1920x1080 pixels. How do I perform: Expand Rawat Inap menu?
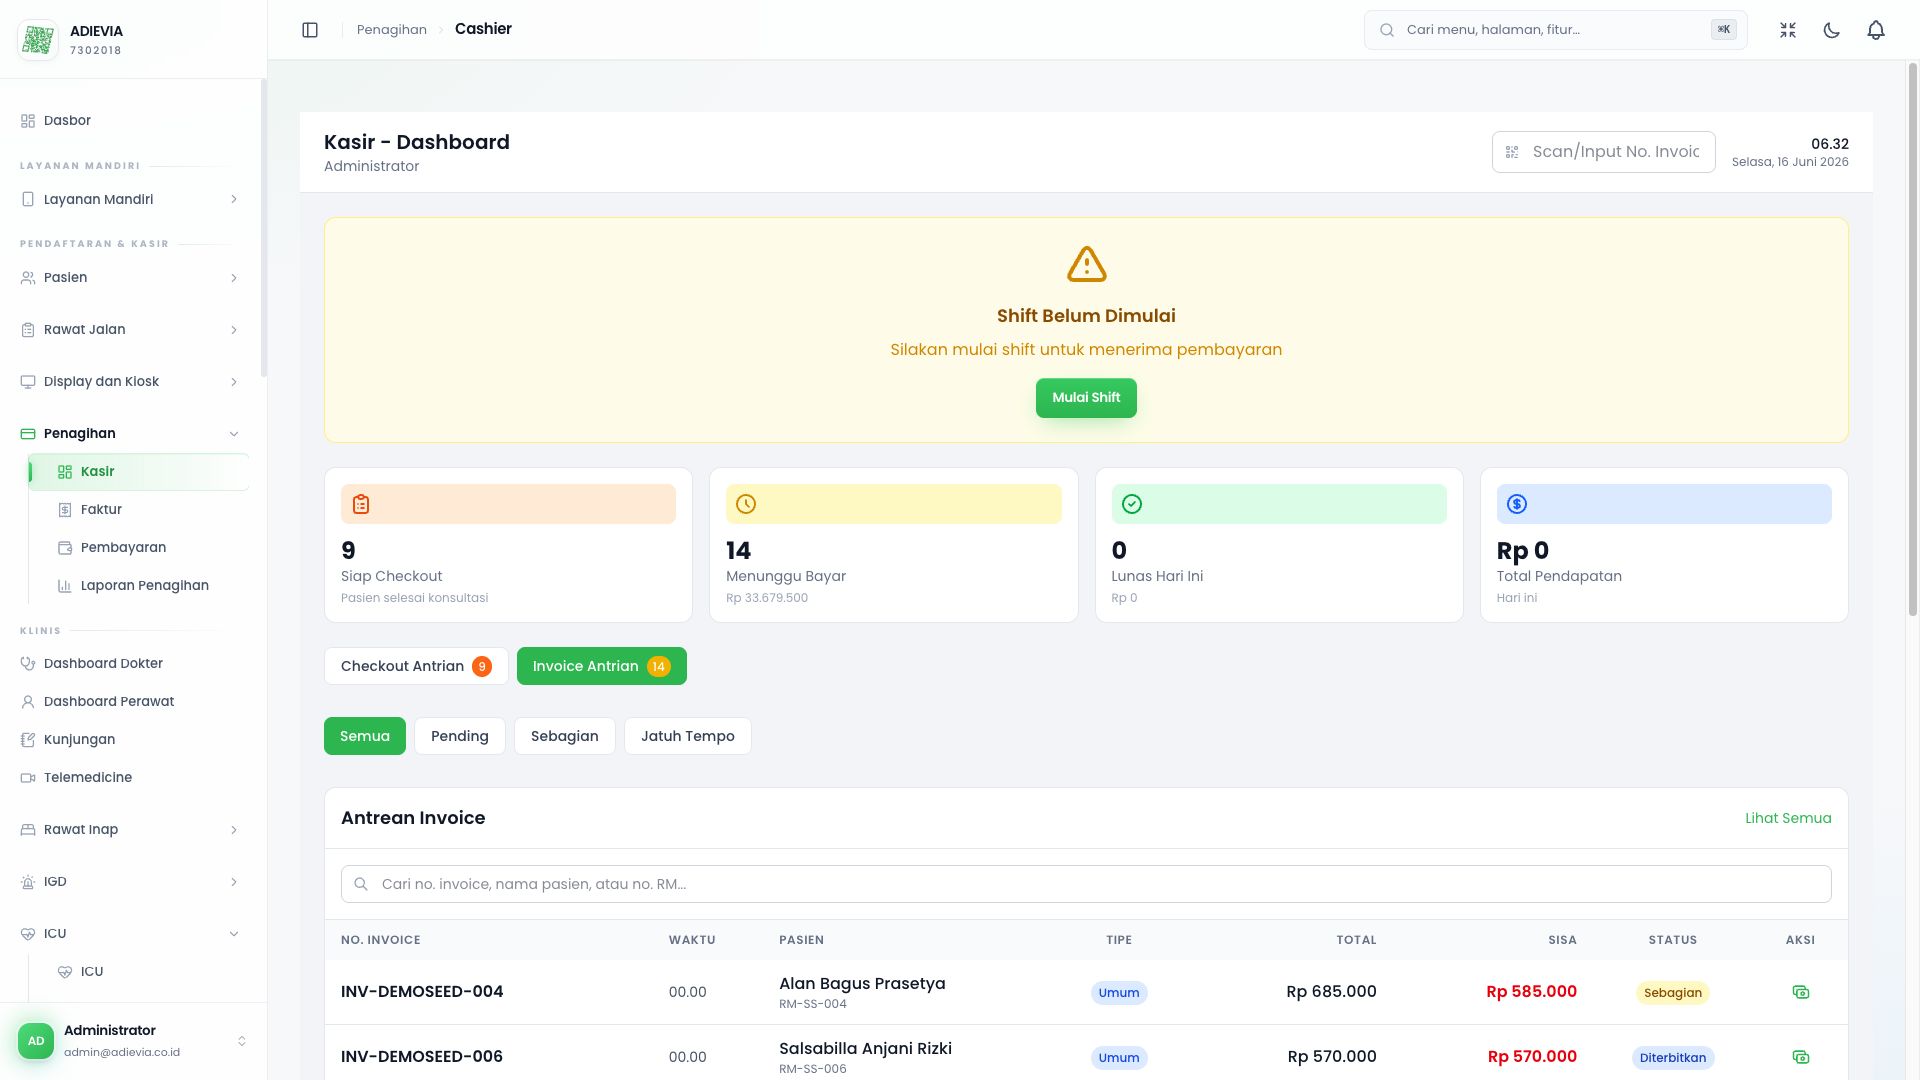click(x=130, y=830)
